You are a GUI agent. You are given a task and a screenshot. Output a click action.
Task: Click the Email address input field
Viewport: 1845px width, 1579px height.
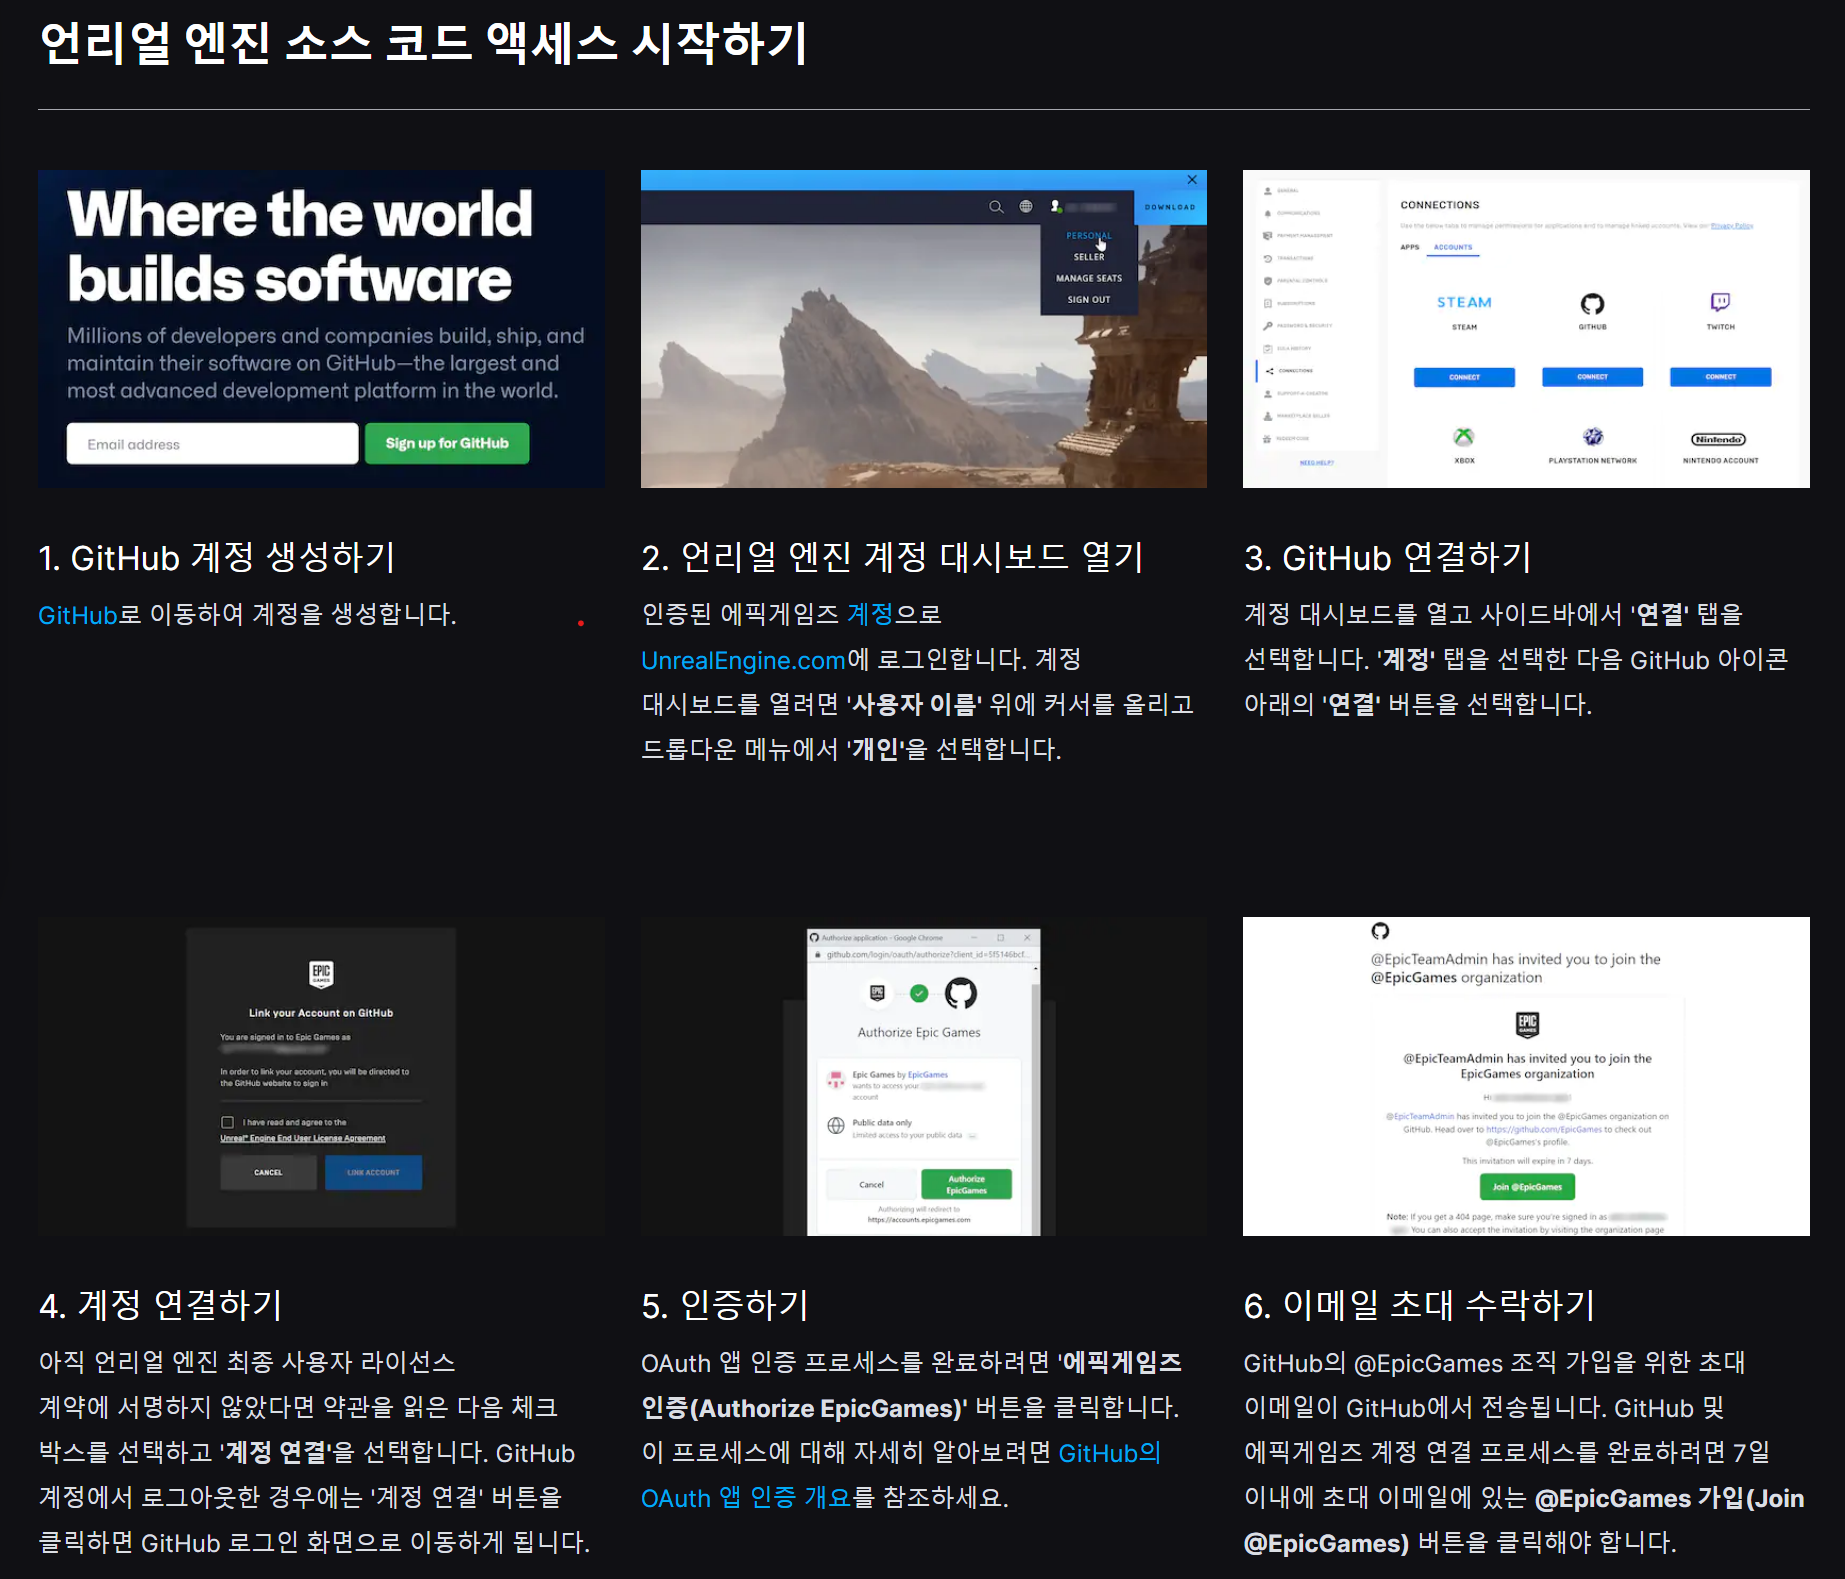click(x=212, y=444)
